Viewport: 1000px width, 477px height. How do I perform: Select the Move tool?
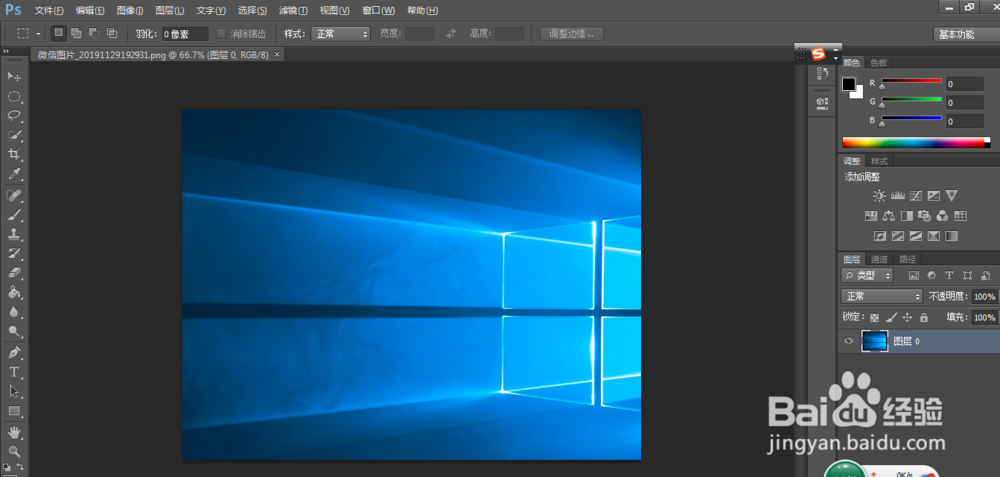(x=14, y=77)
